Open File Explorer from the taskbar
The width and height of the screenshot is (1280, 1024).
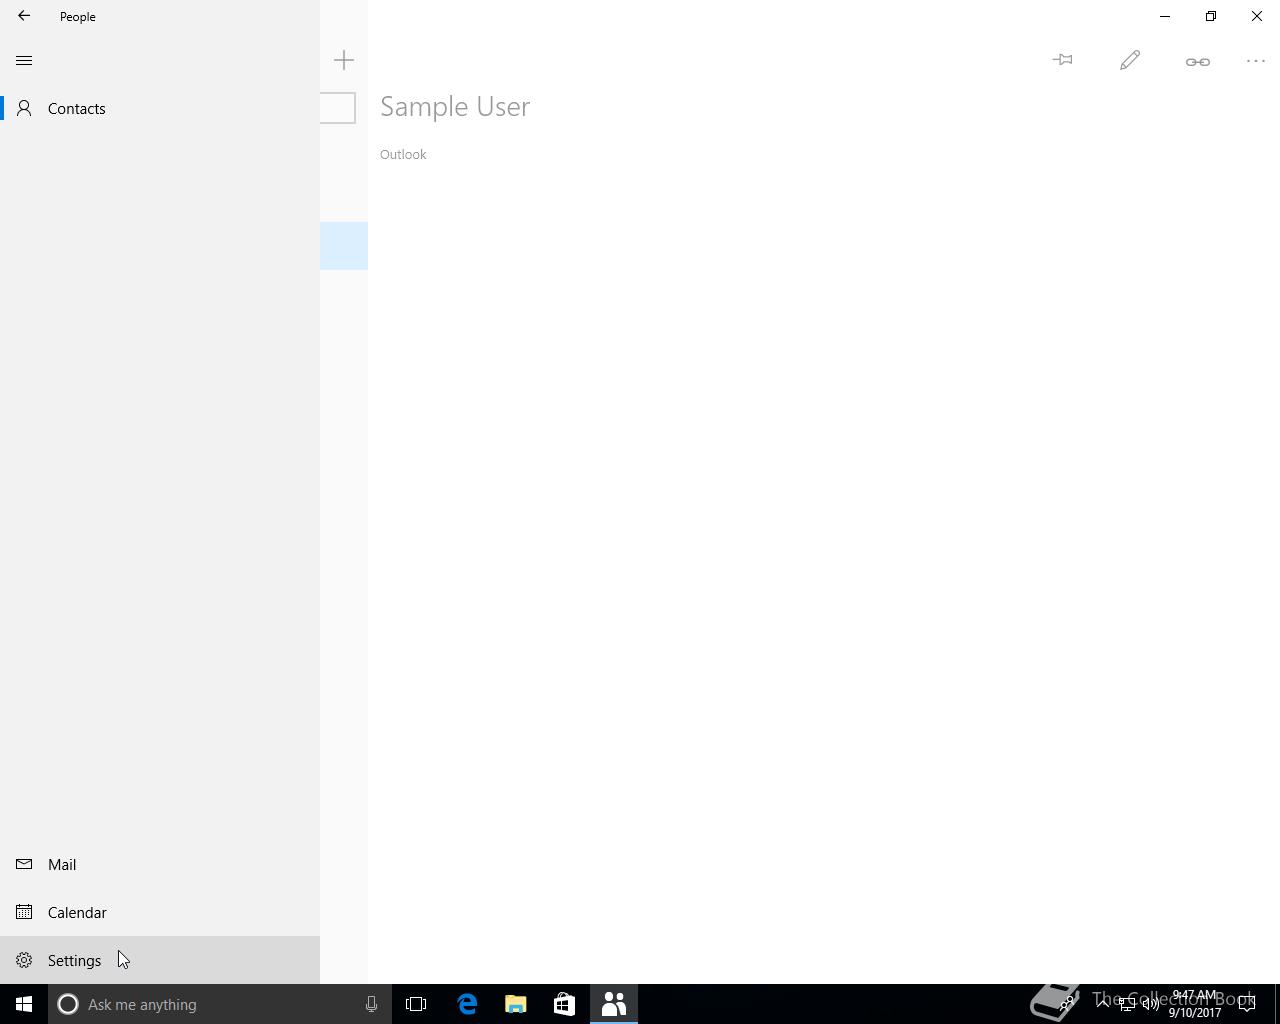pyautogui.click(x=515, y=1004)
